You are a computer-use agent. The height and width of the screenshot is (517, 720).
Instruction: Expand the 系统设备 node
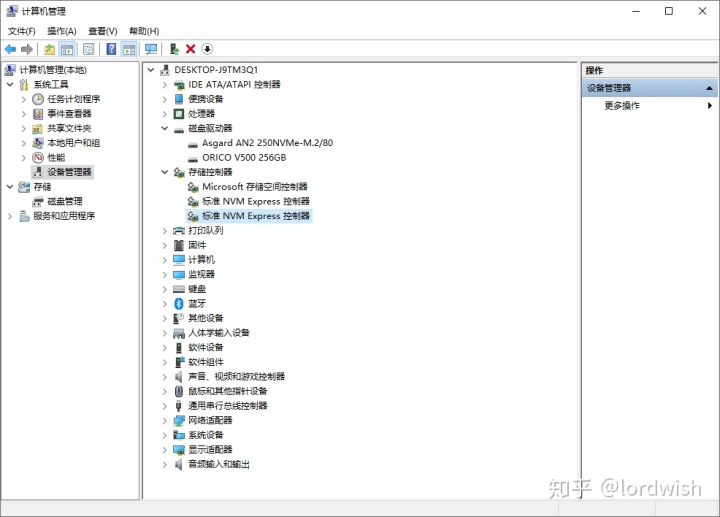(x=165, y=435)
